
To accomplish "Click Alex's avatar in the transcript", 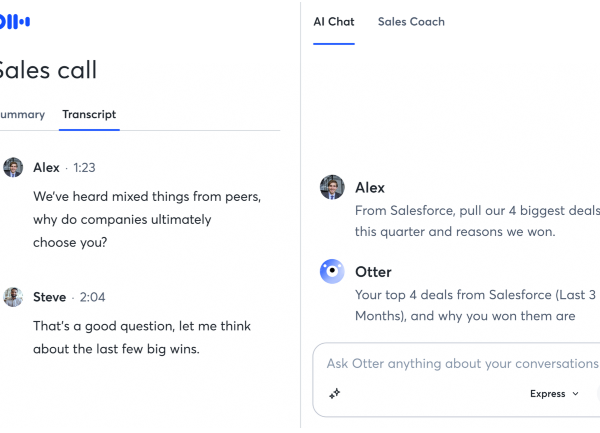I will coord(13,168).
